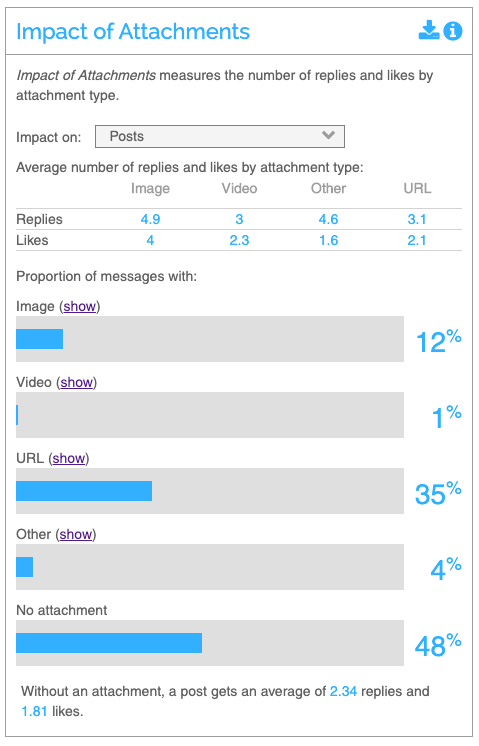The width and height of the screenshot is (479, 746).
Task: Click the dropdown chevron arrow
Action: tap(328, 135)
